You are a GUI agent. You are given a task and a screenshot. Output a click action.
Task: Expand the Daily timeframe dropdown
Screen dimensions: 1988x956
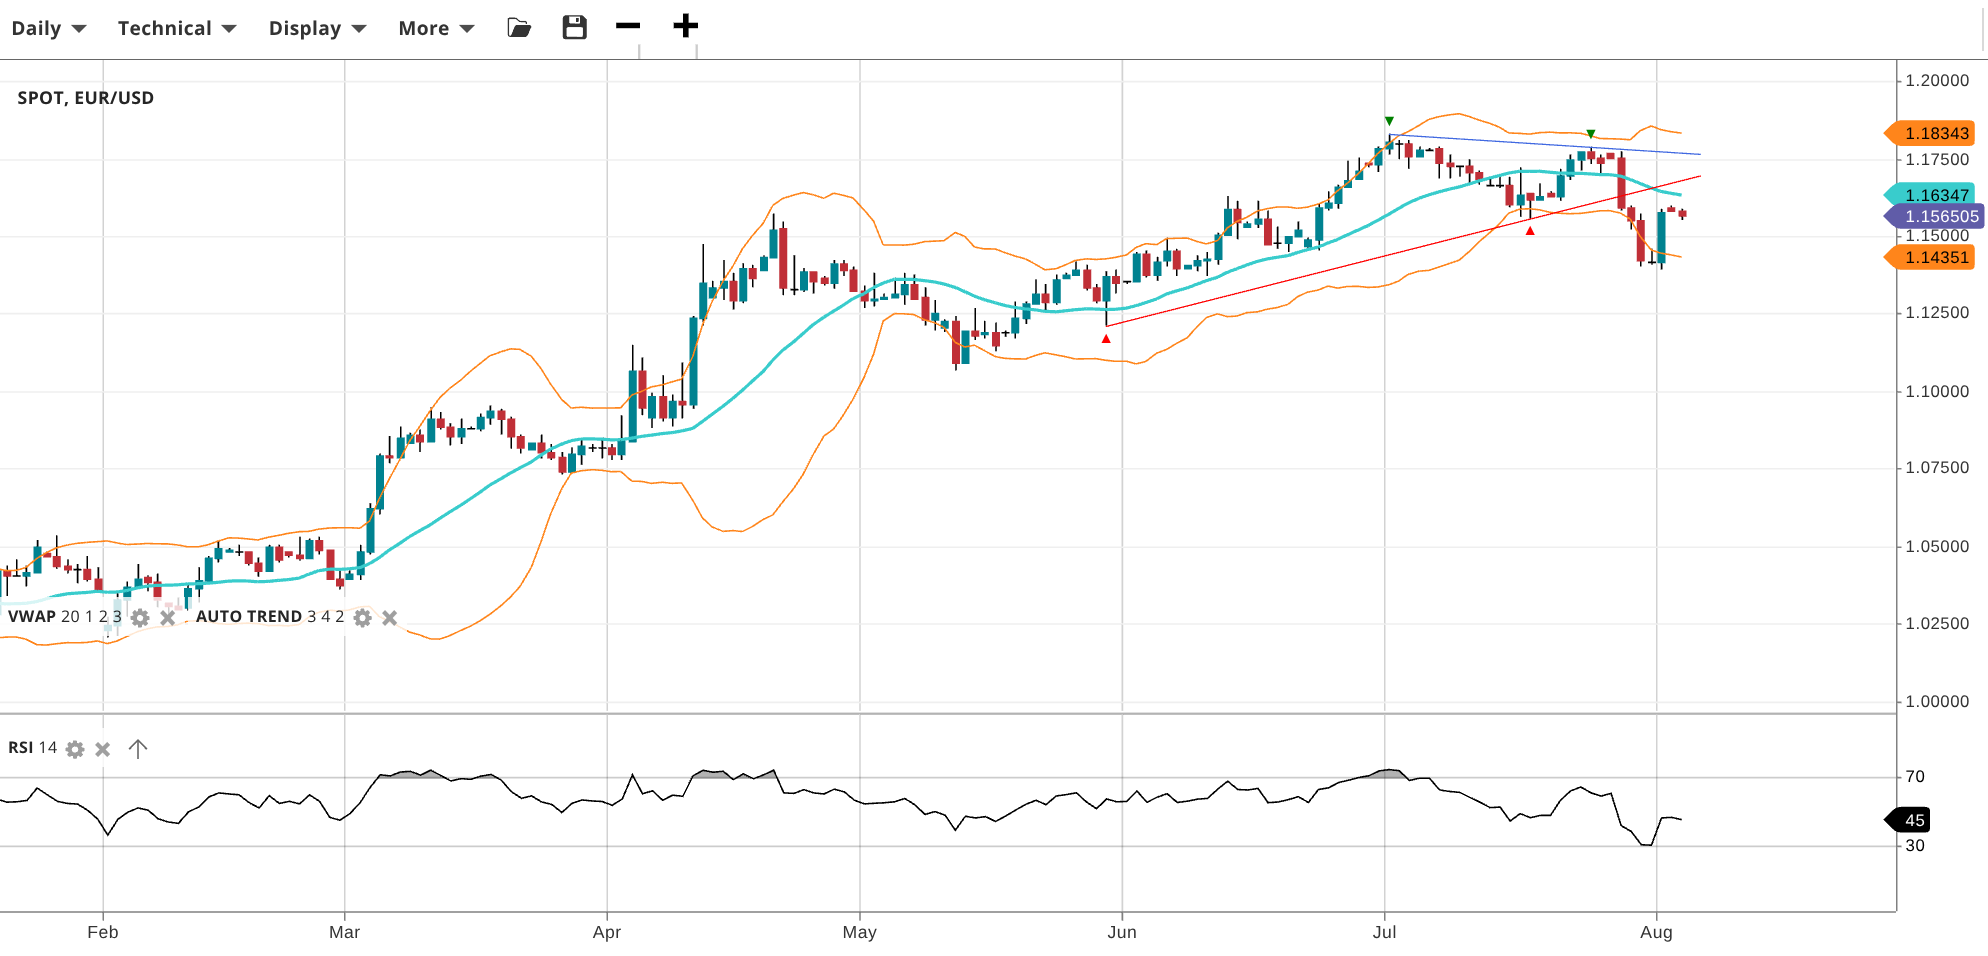coord(48,28)
